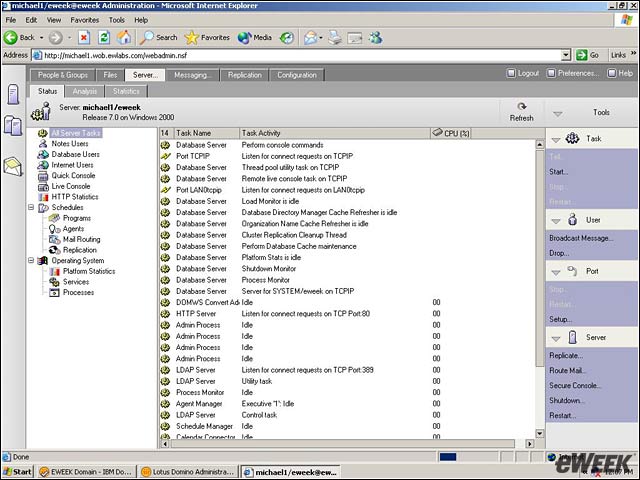Open the Favorites menu

[x=84, y=20]
